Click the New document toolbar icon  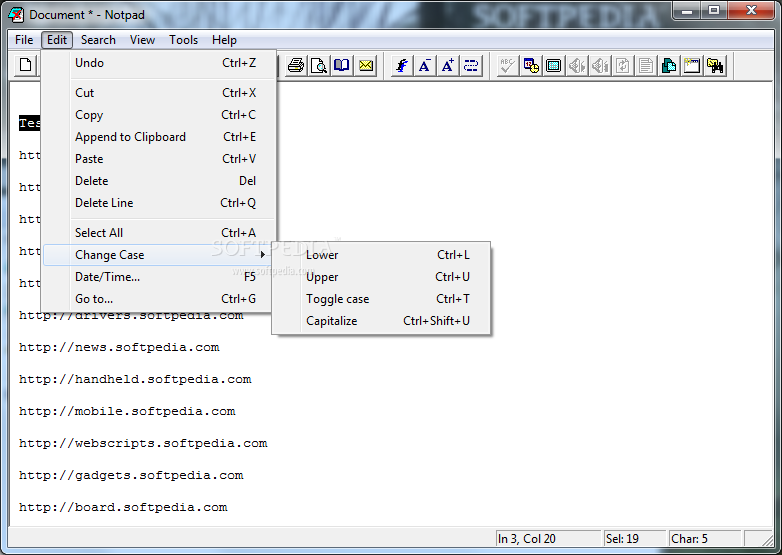coord(25,65)
